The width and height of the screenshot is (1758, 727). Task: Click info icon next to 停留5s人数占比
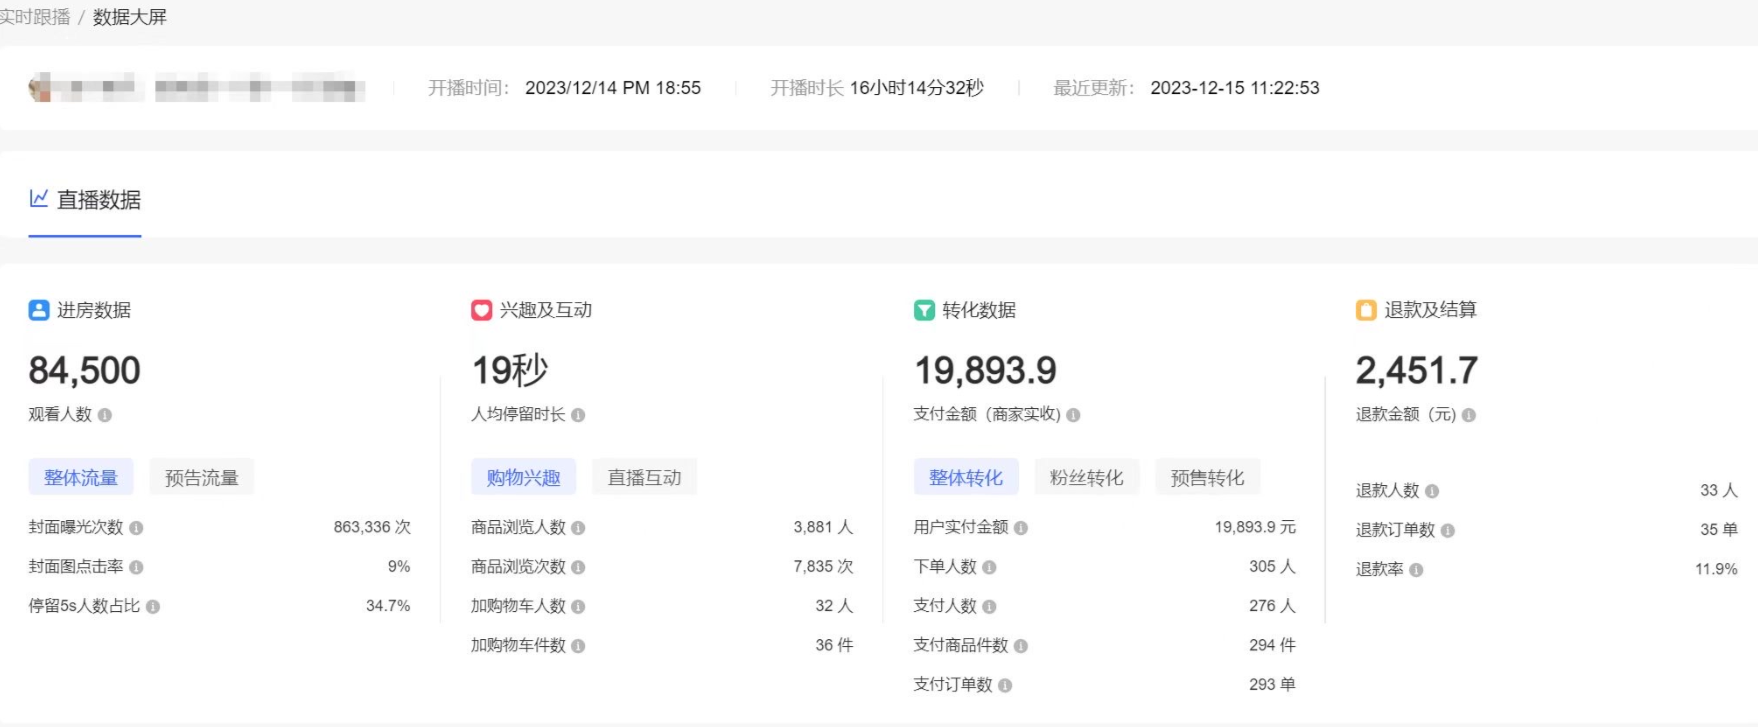[153, 607]
